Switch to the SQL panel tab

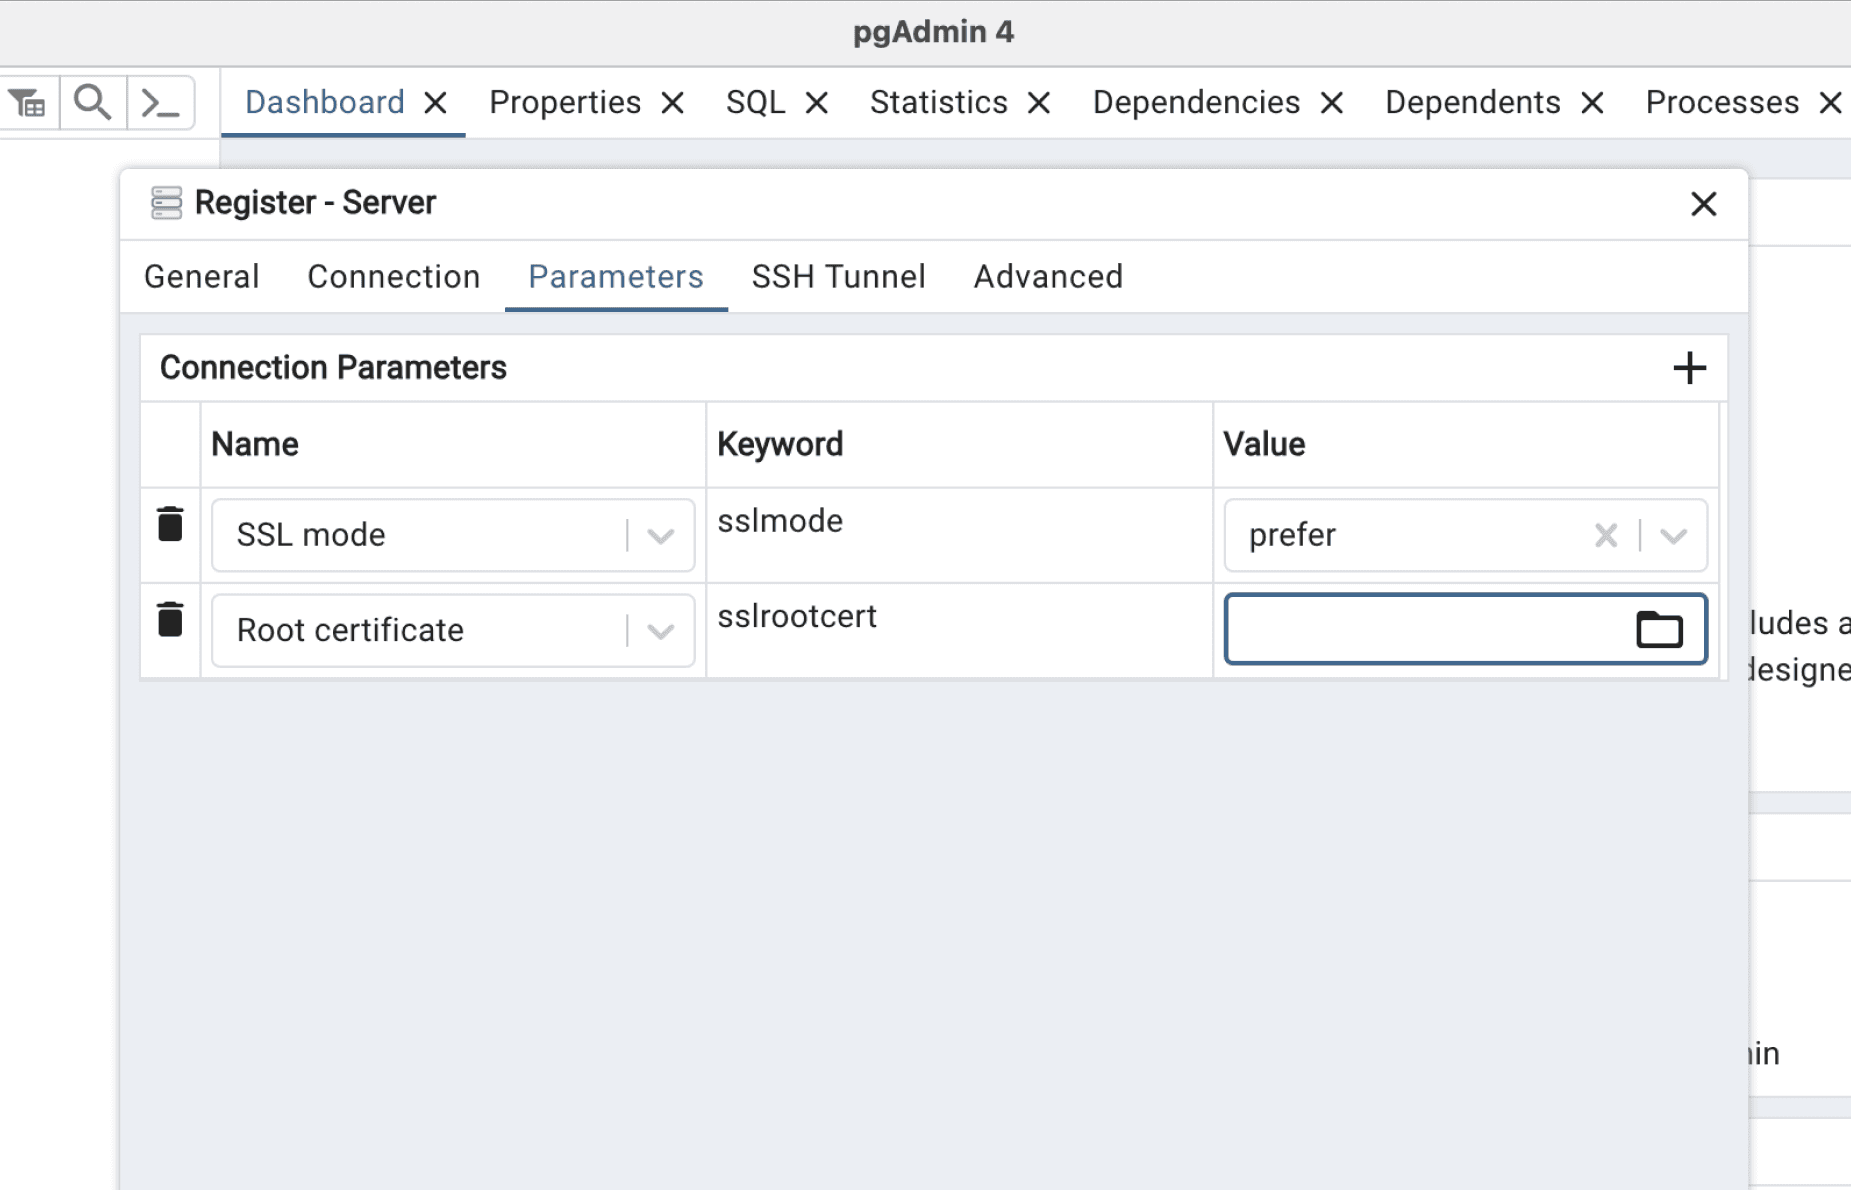point(756,103)
